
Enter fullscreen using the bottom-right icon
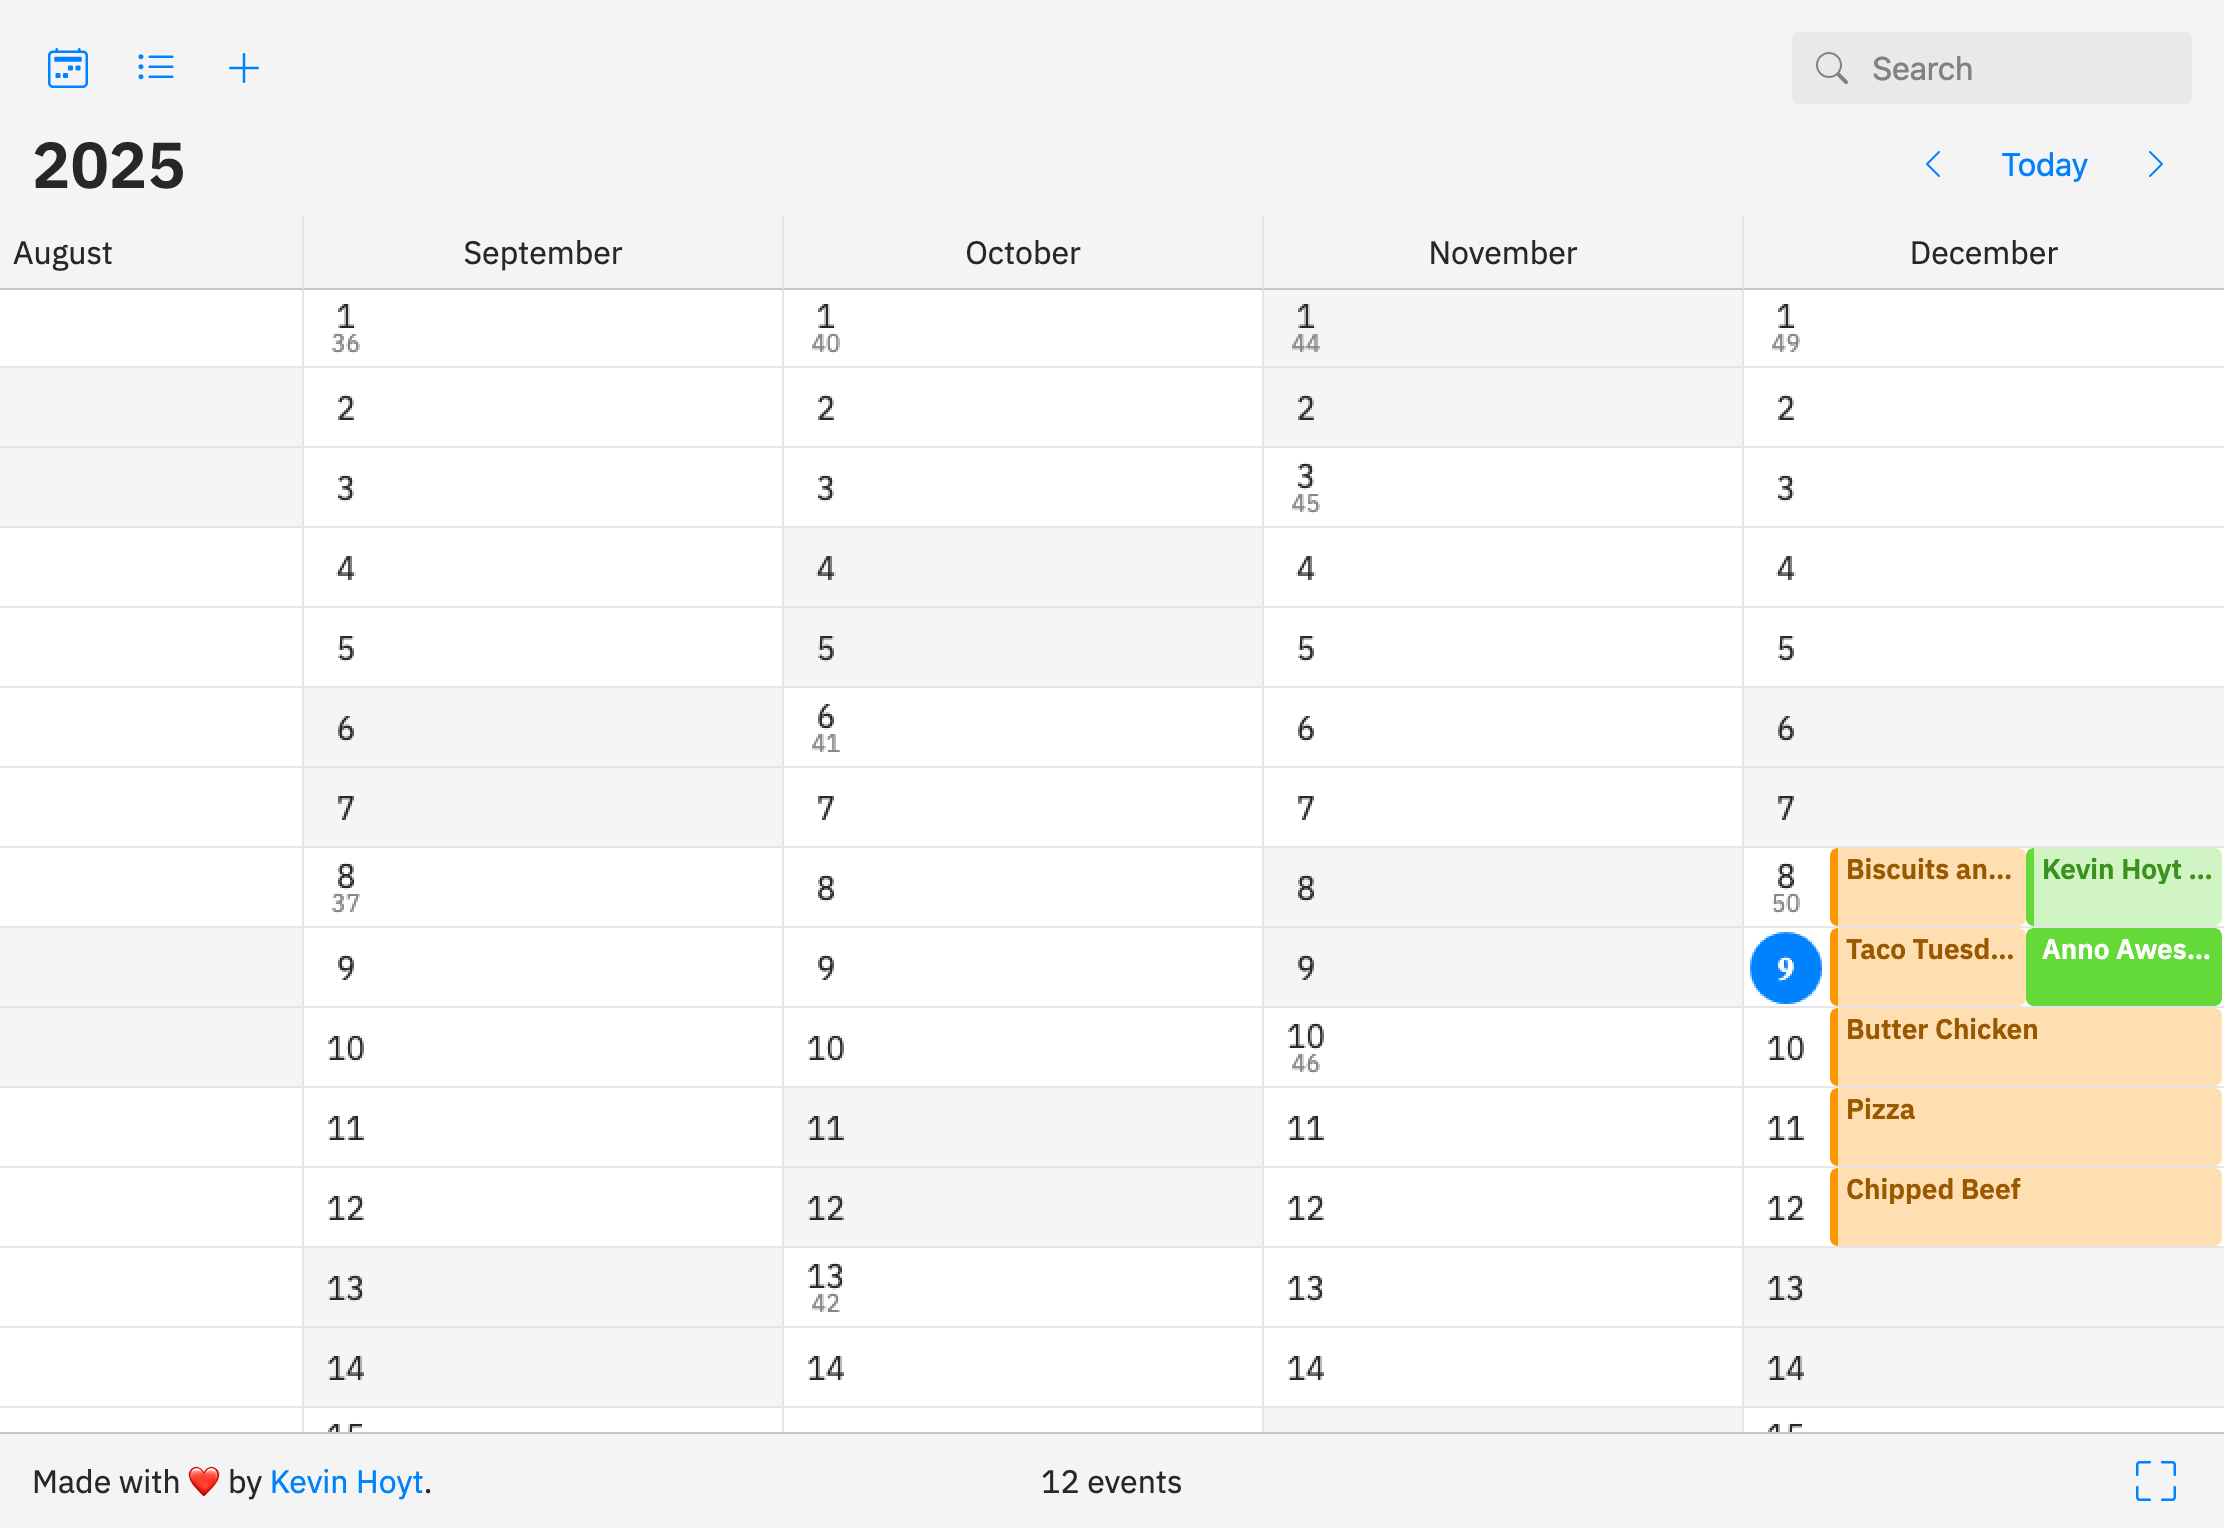click(2156, 1481)
